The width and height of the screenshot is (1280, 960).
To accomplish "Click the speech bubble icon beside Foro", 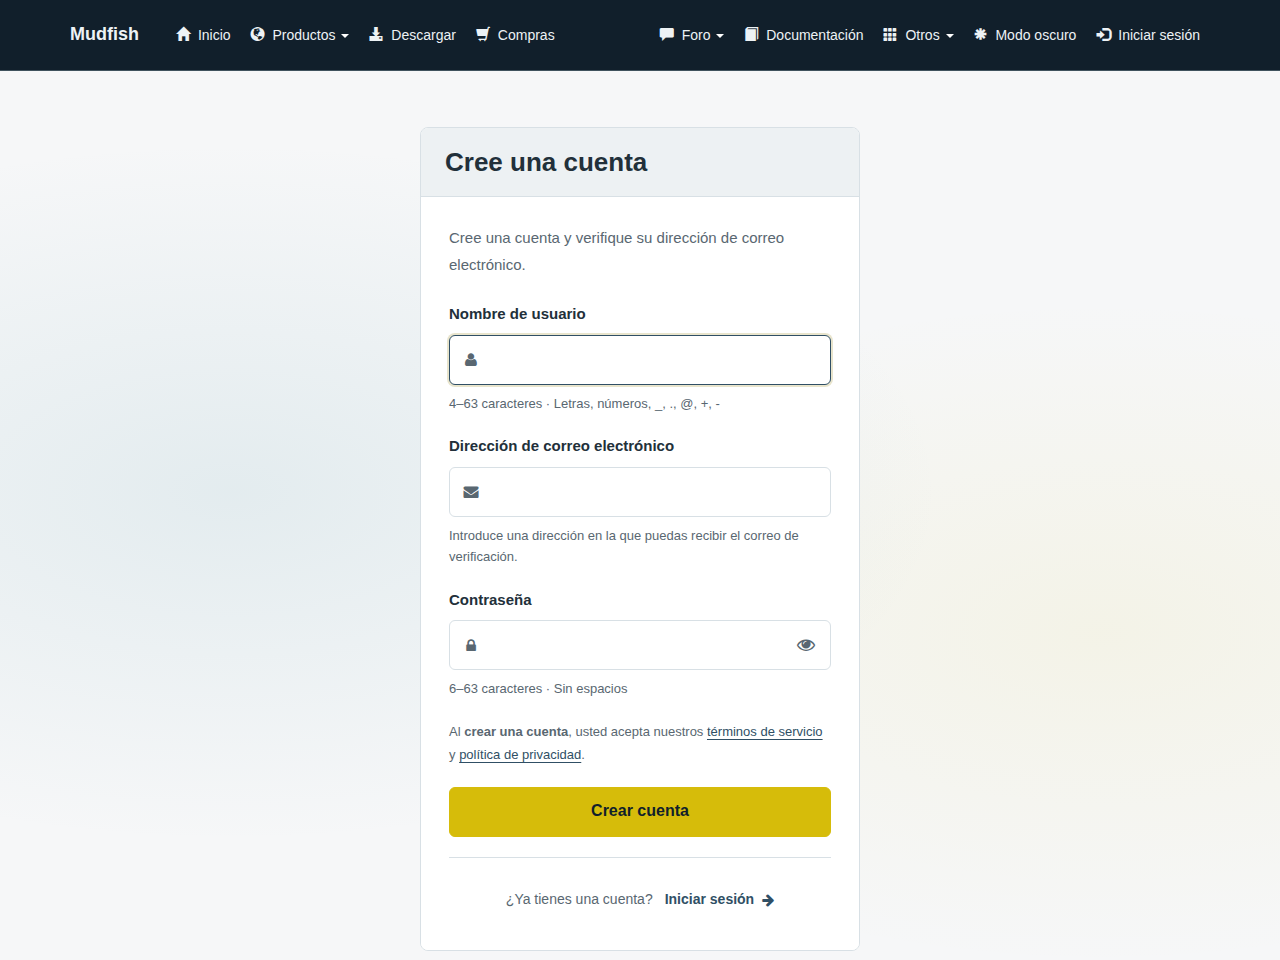I will (x=667, y=34).
